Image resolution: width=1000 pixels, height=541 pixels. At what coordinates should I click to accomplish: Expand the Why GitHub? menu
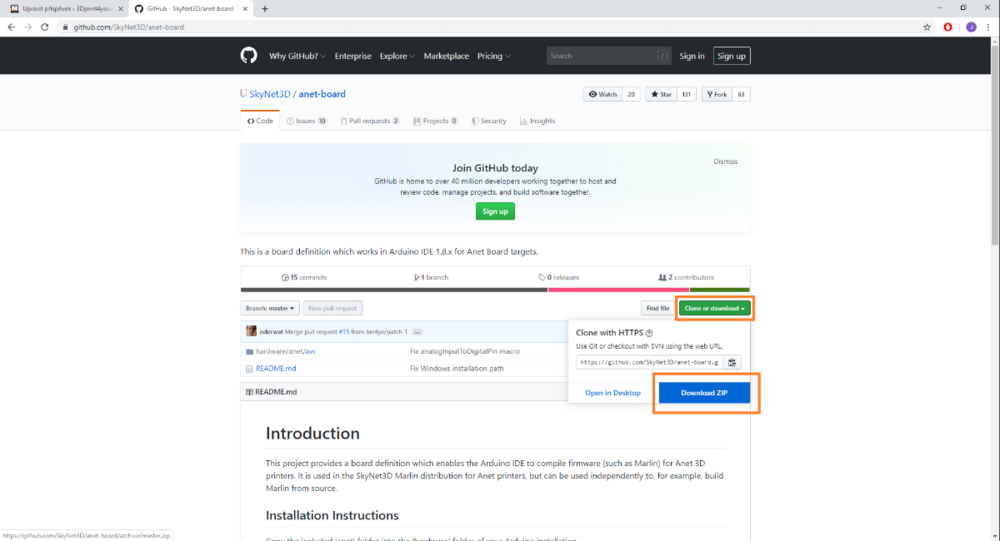click(297, 56)
